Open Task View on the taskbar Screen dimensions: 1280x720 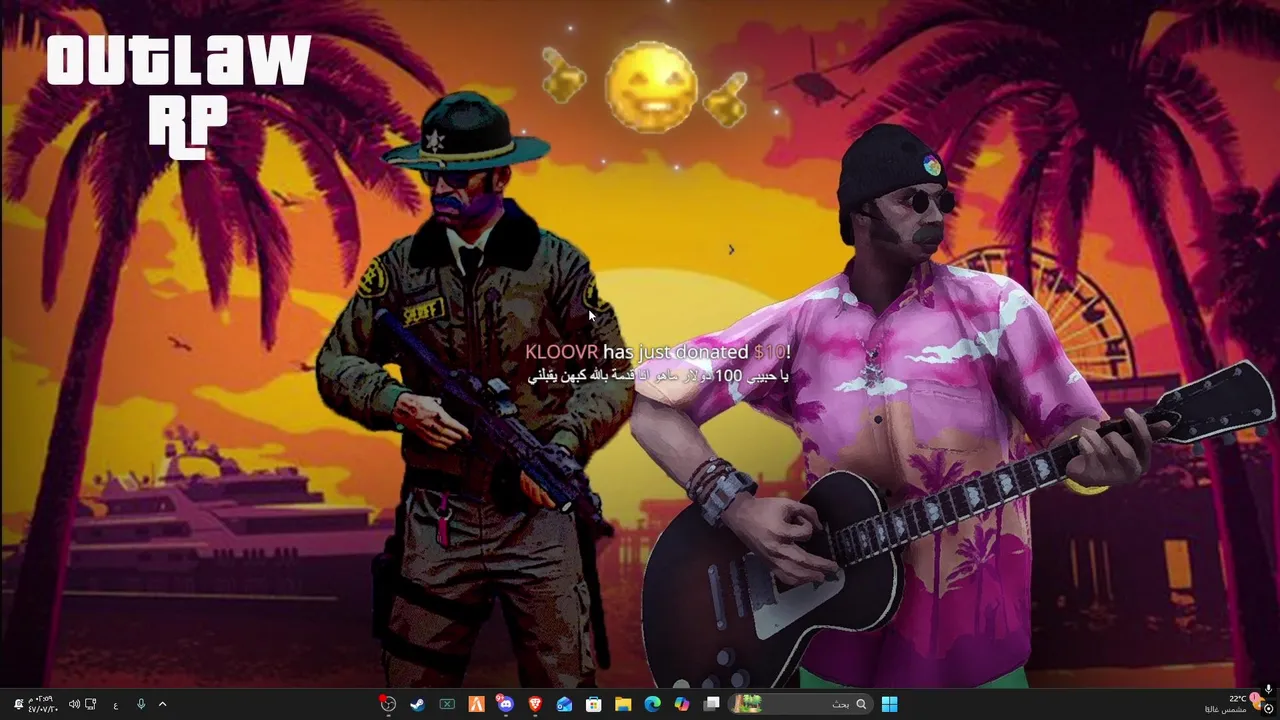coord(711,704)
